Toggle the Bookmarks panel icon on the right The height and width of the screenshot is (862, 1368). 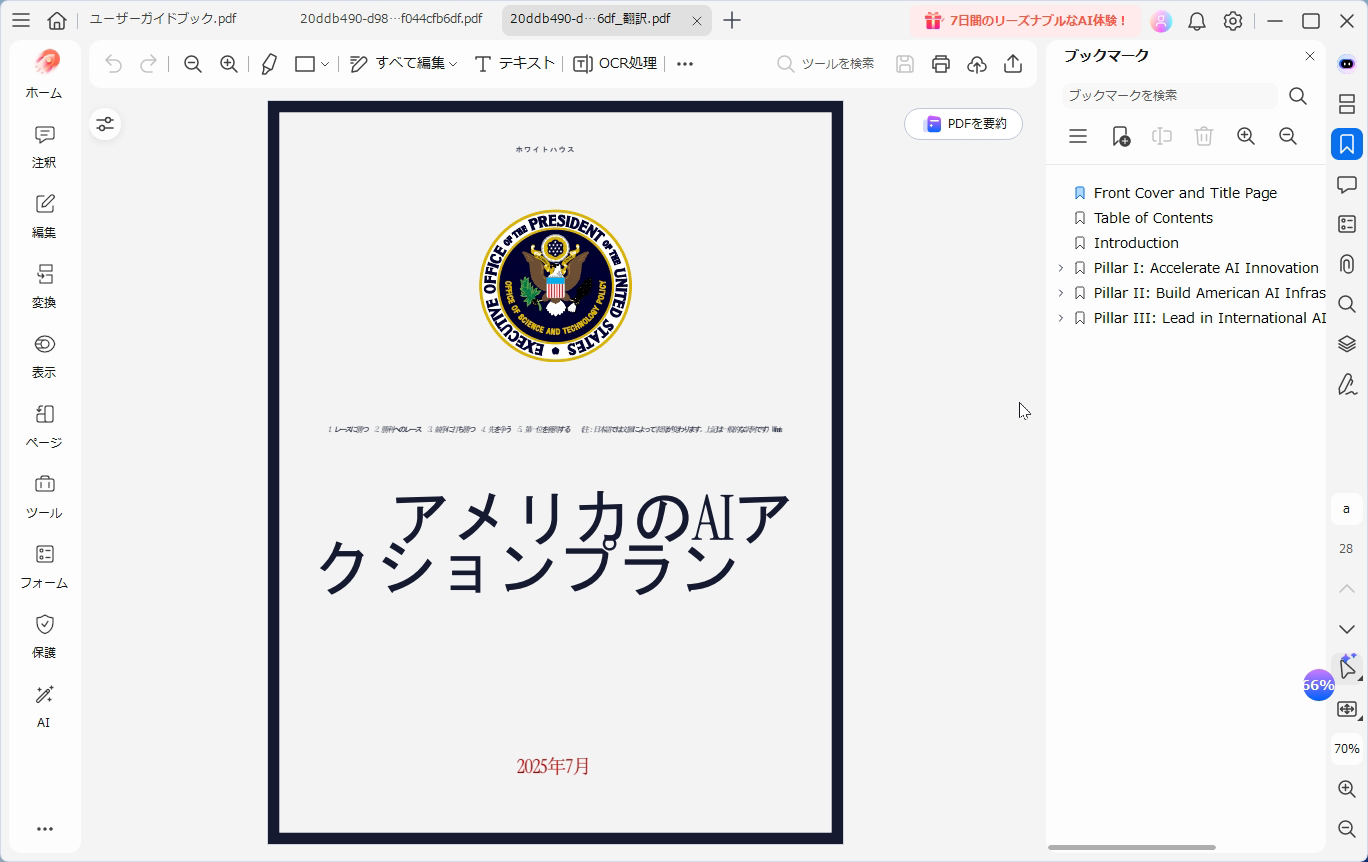[1347, 144]
